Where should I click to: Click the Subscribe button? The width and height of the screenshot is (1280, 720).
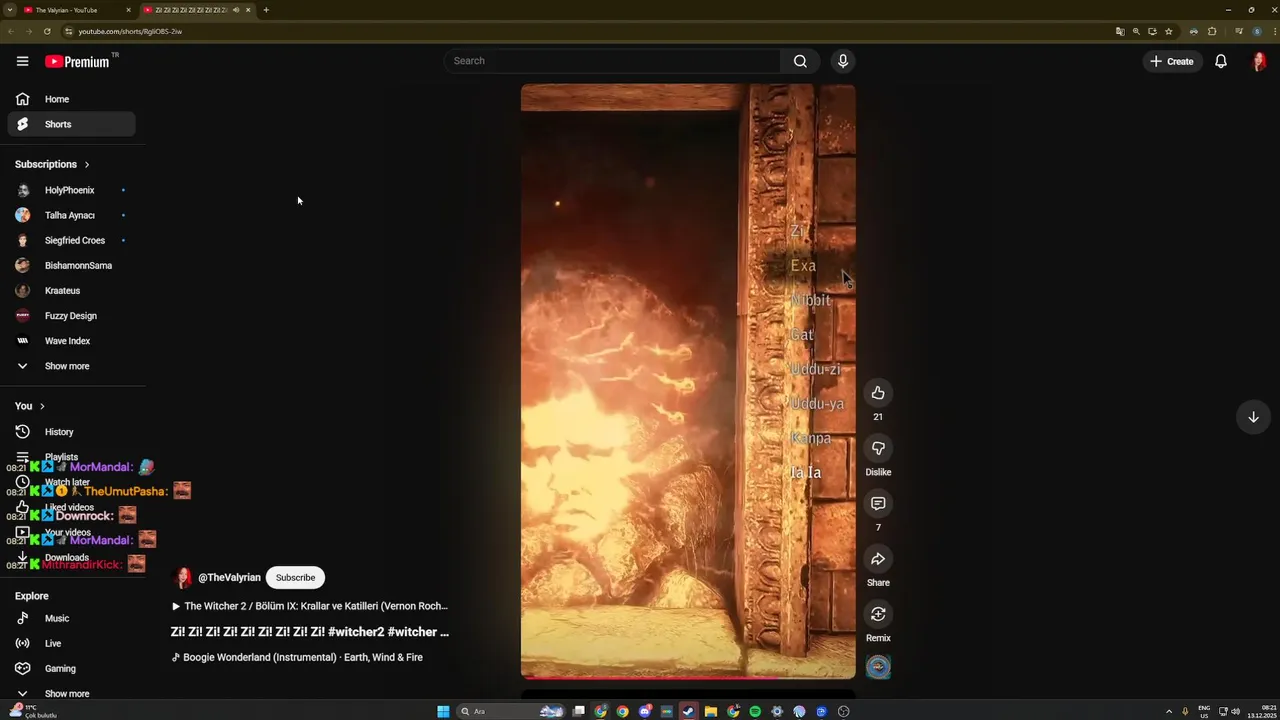click(295, 577)
